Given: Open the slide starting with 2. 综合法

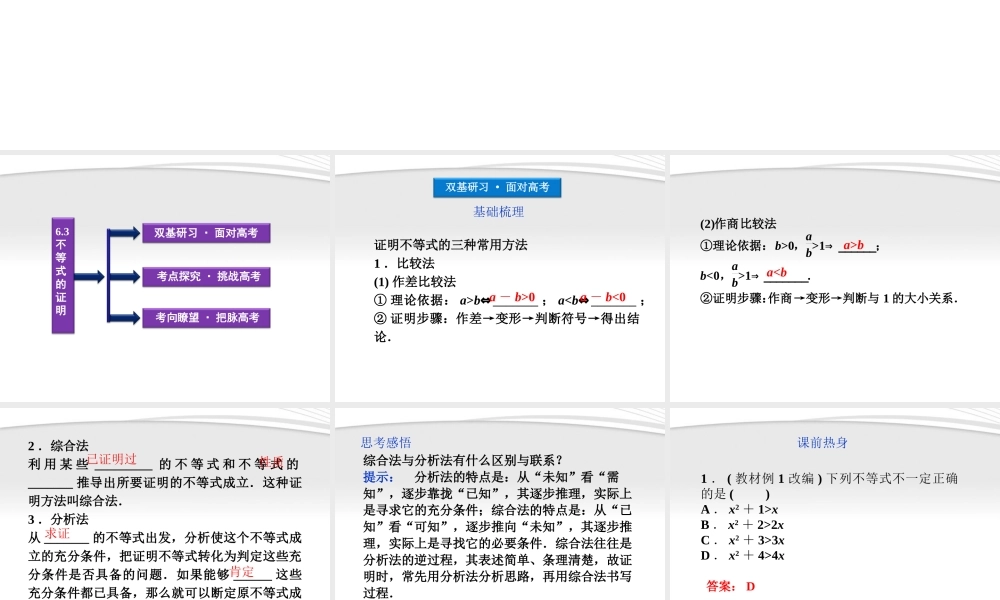Looking at the screenshot, I should pos(165,504).
